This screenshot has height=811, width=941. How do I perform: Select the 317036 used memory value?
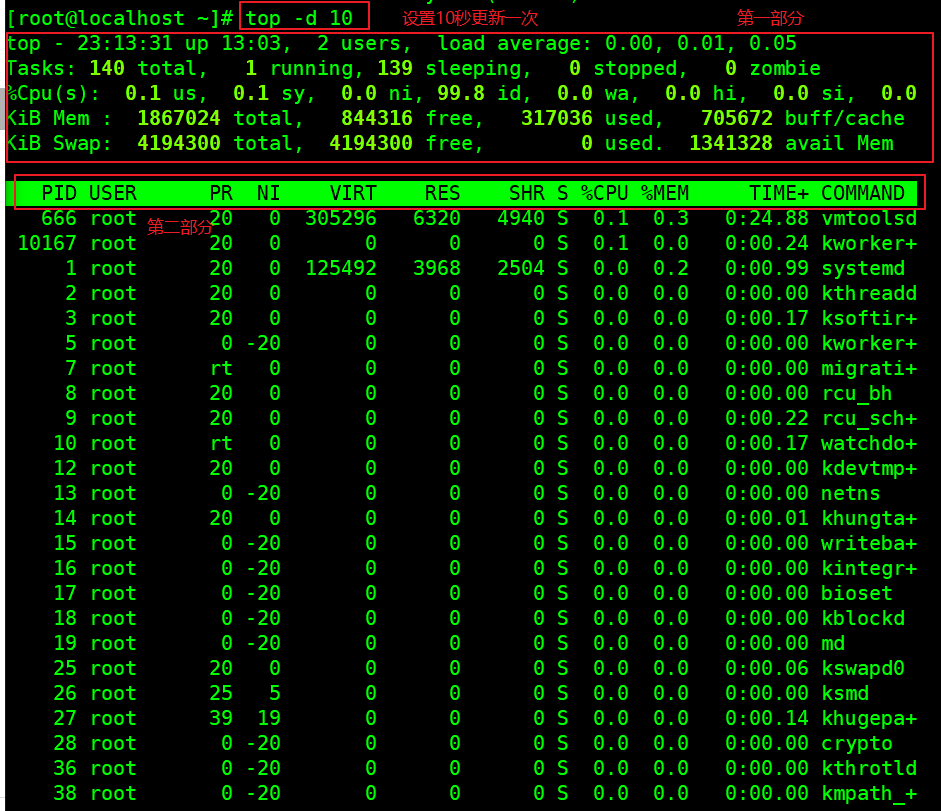tap(557, 118)
